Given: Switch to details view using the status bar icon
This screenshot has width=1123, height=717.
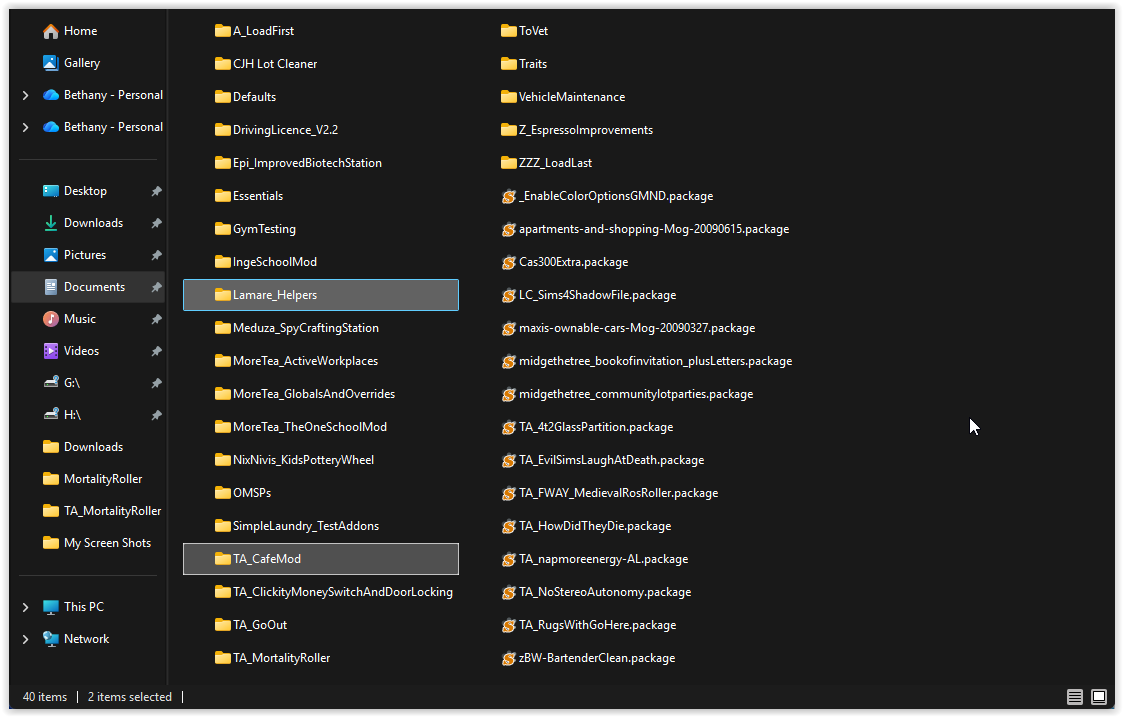Looking at the screenshot, I should click(x=1074, y=696).
